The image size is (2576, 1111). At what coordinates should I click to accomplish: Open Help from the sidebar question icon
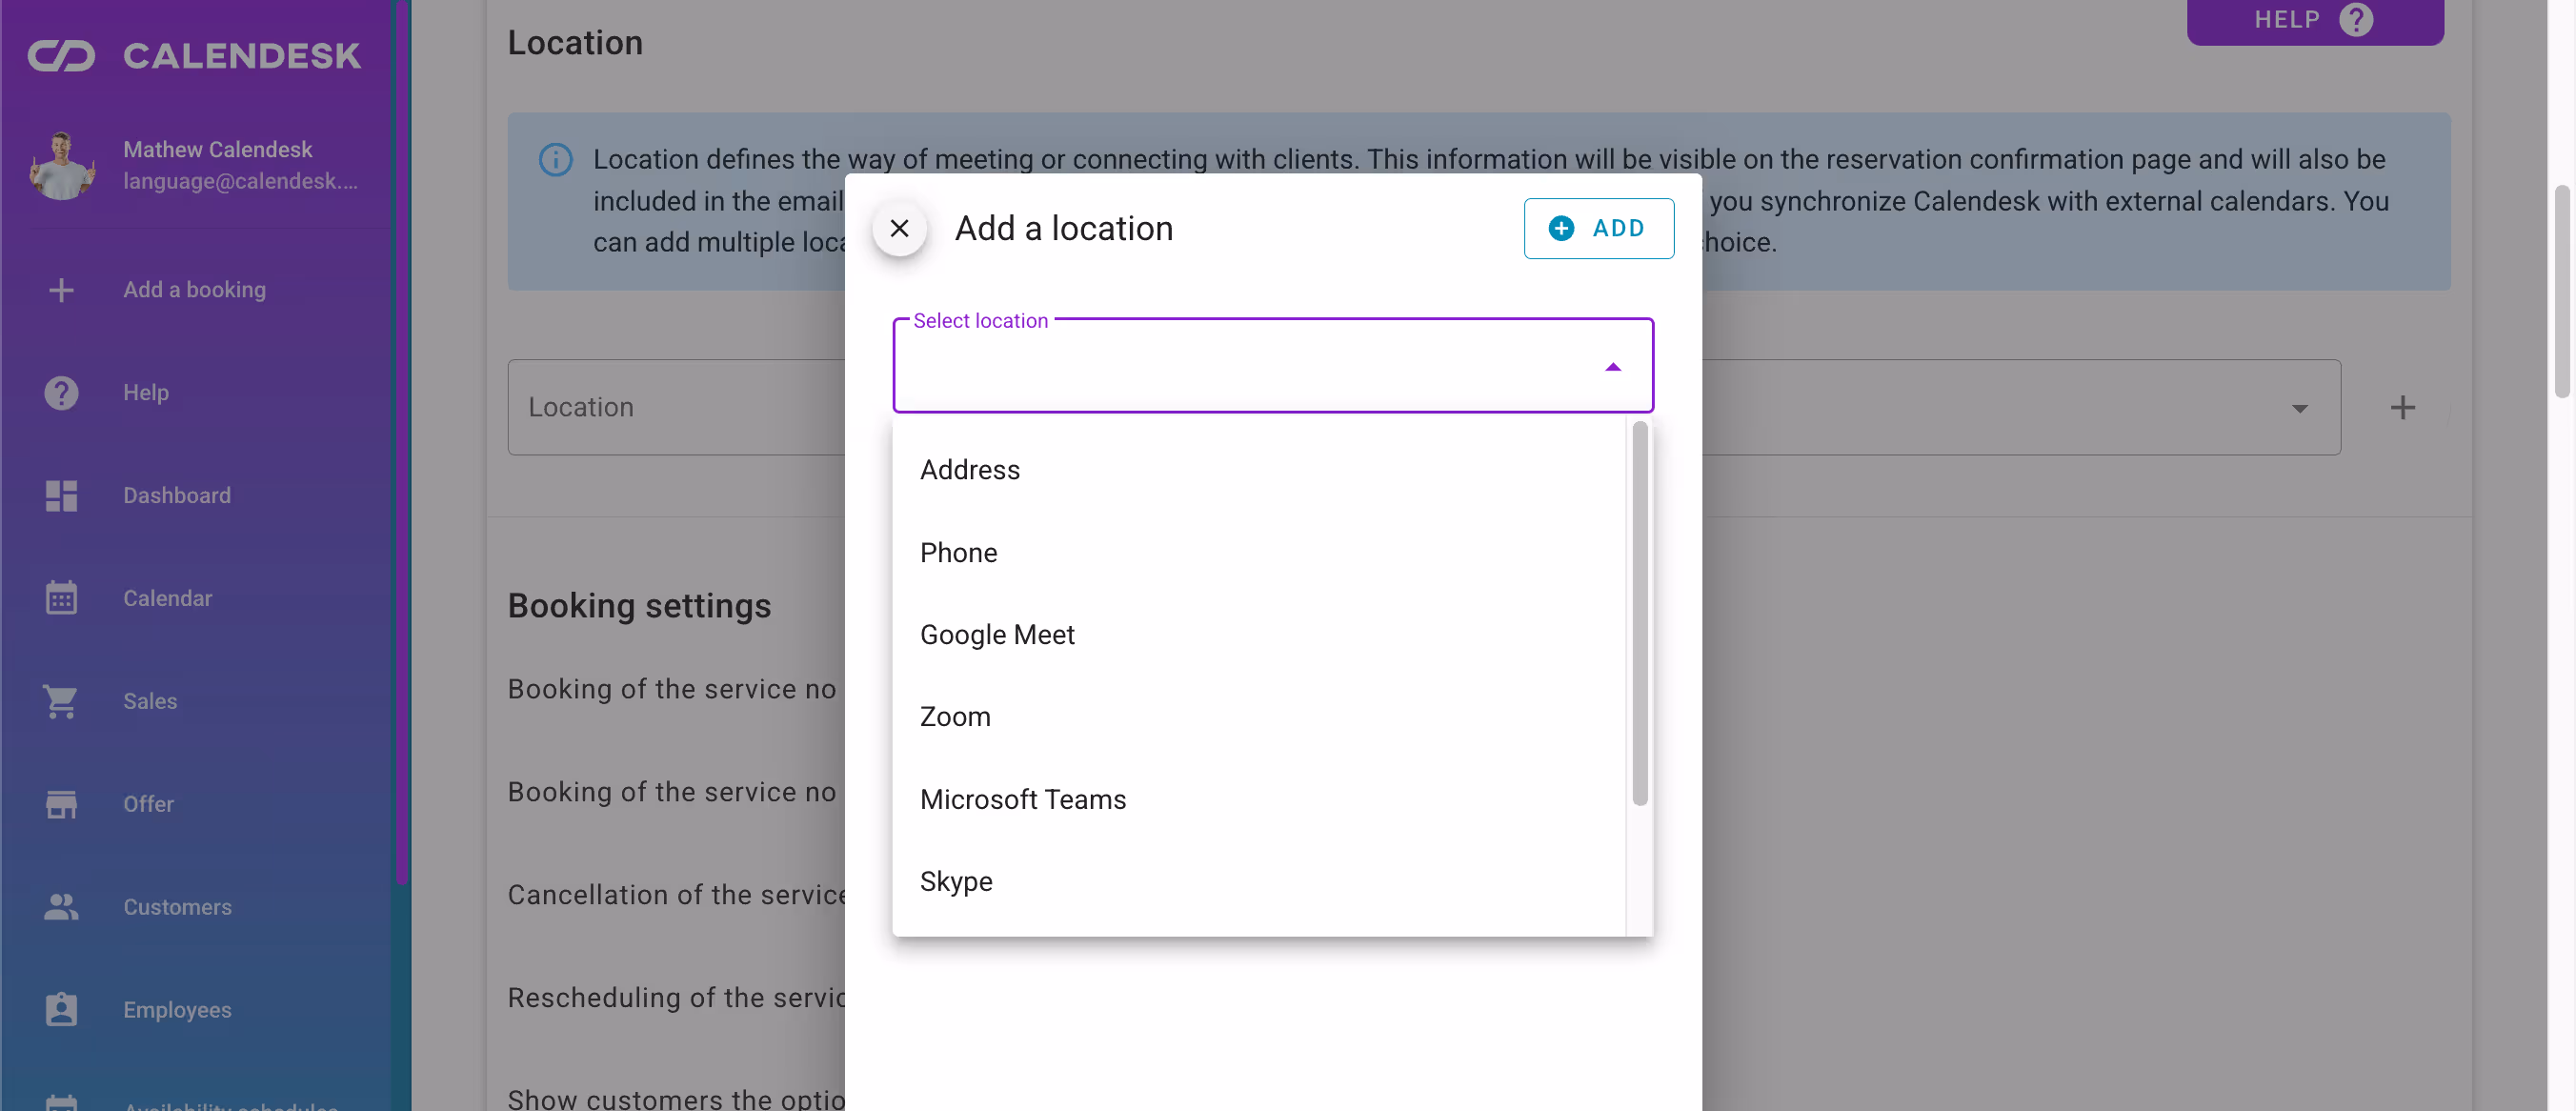pos(61,392)
